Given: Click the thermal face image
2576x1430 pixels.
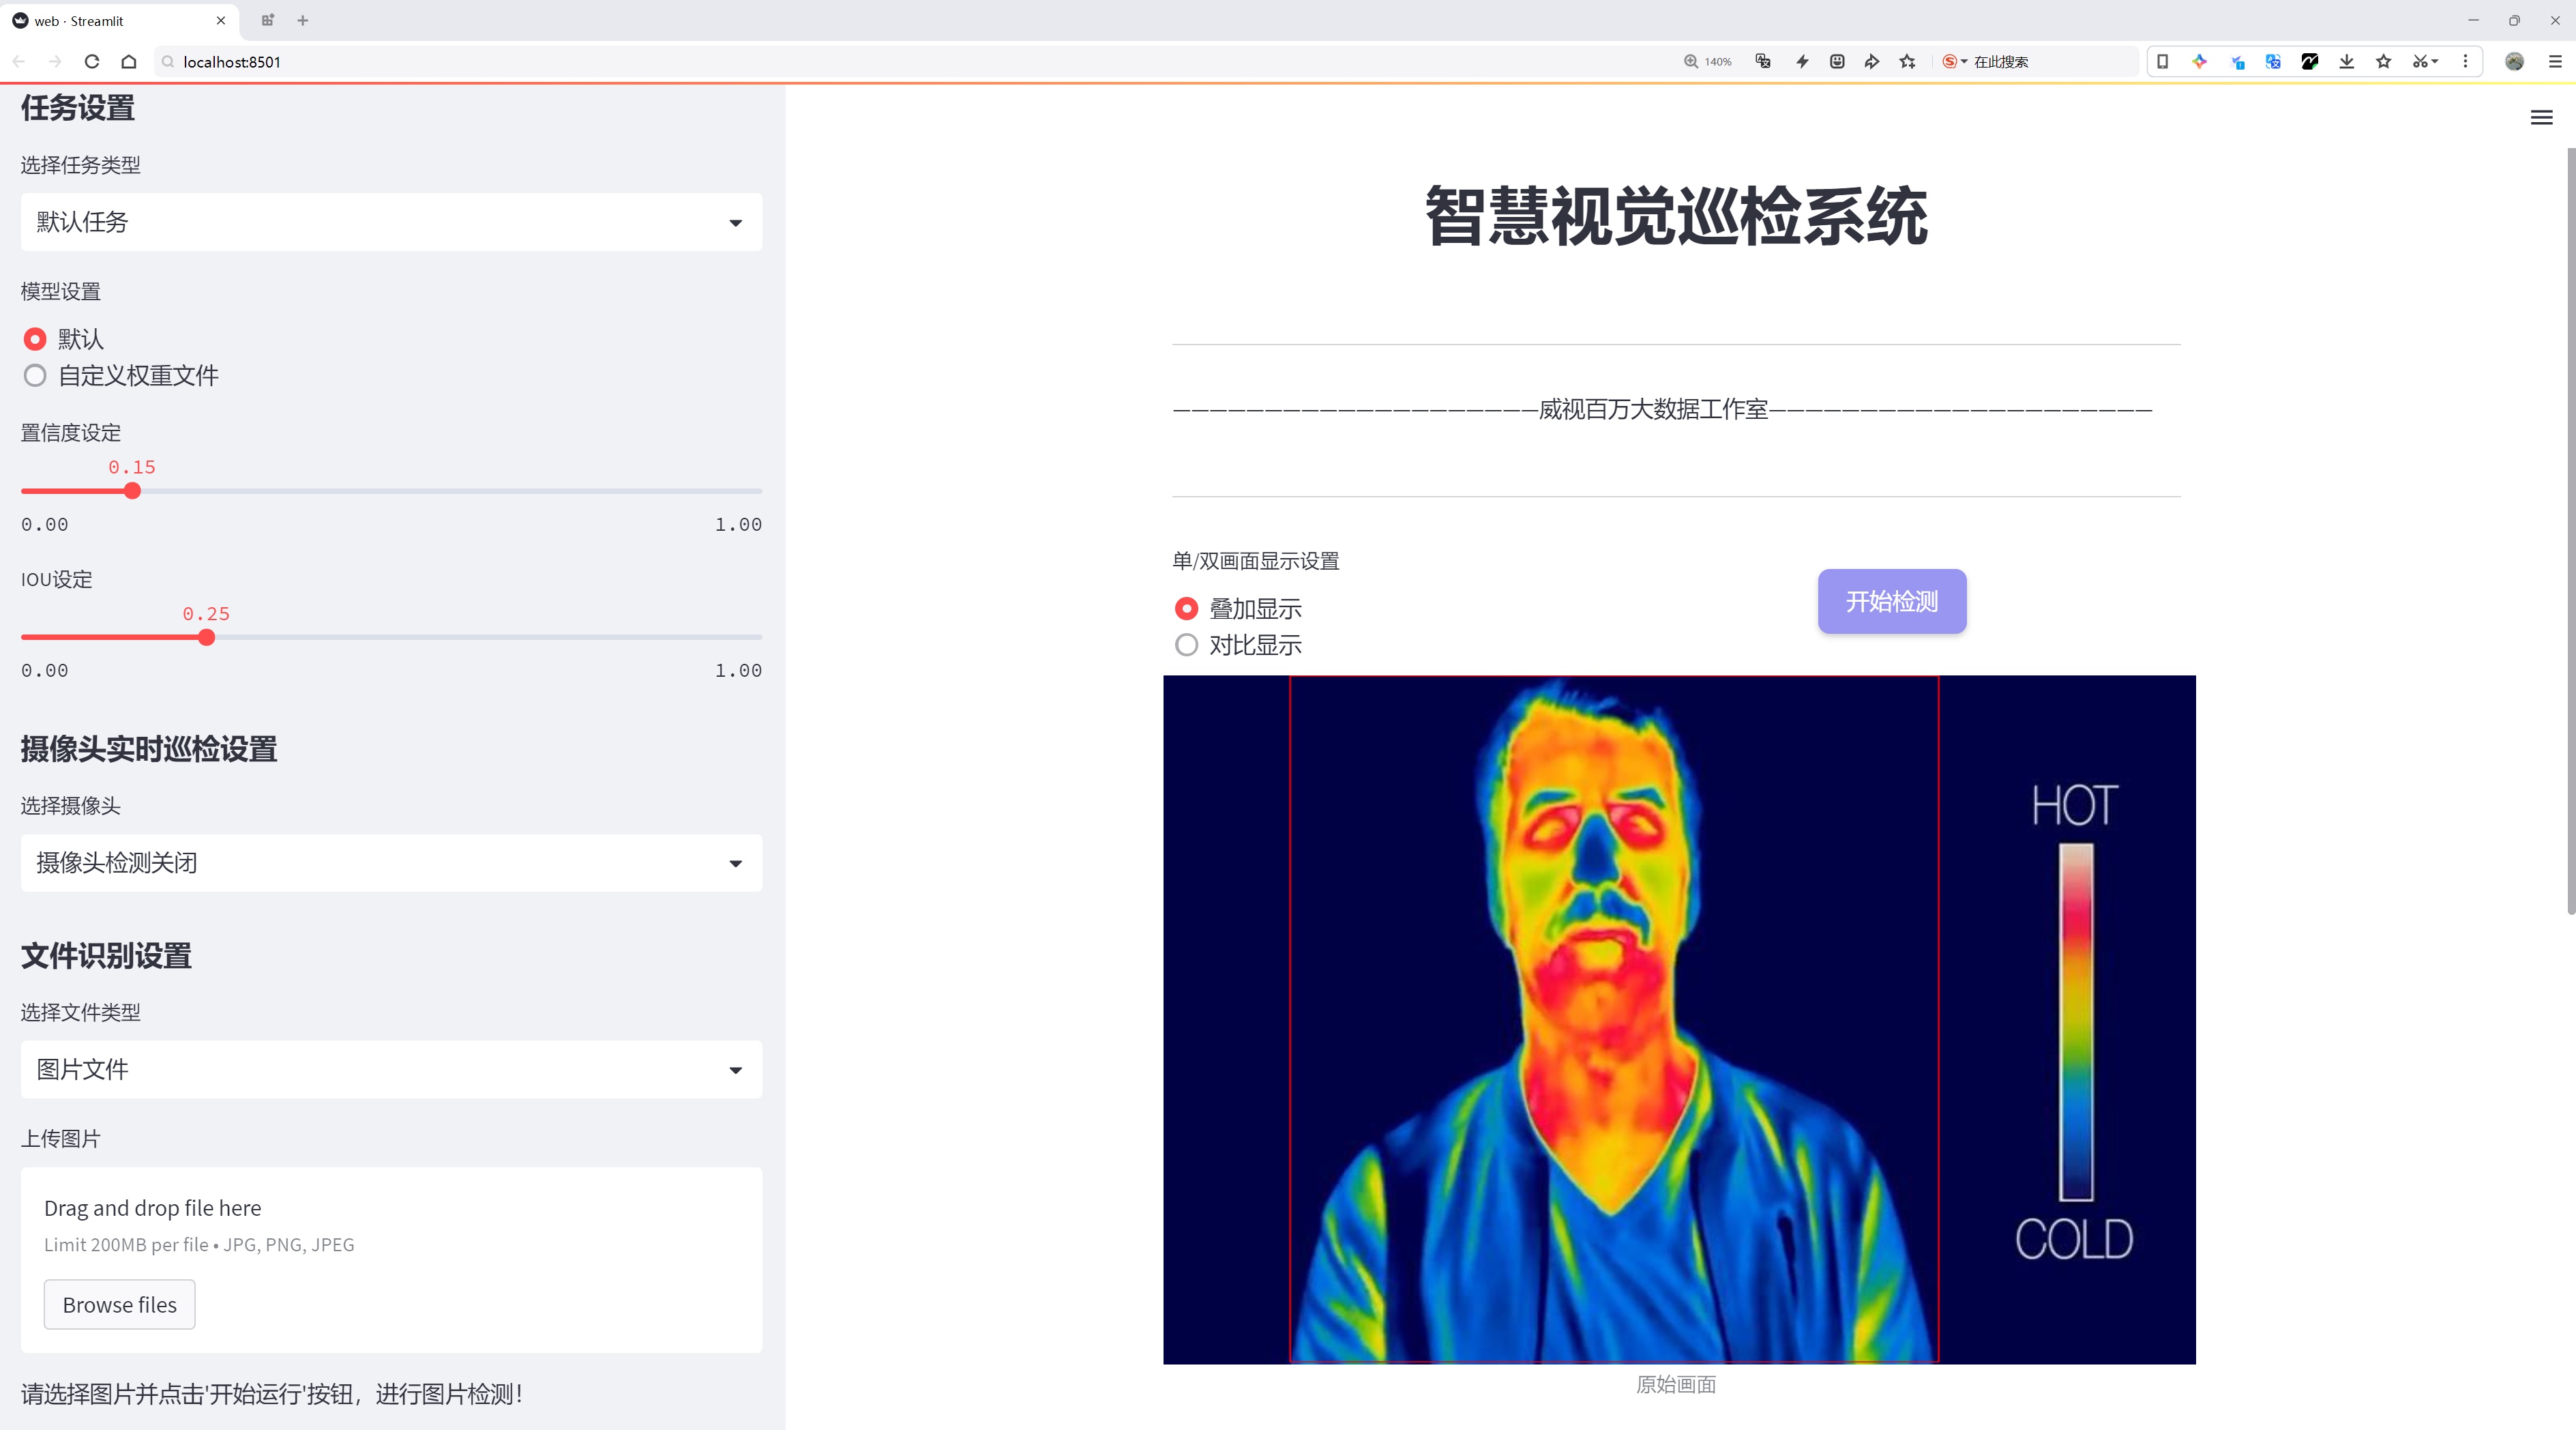Looking at the screenshot, I should coord(1679,1019).
